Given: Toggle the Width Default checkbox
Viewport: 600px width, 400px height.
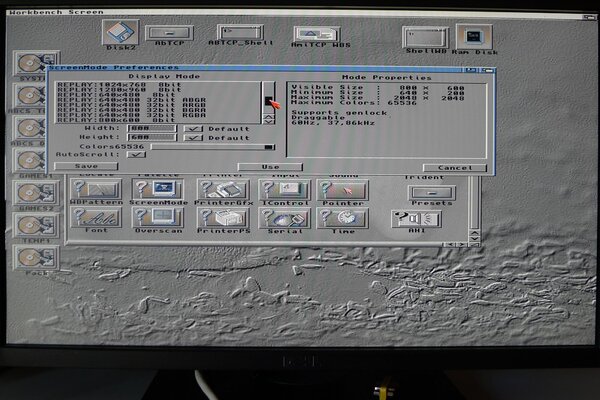Looking at the screenshot, I should tap(194, 129).
